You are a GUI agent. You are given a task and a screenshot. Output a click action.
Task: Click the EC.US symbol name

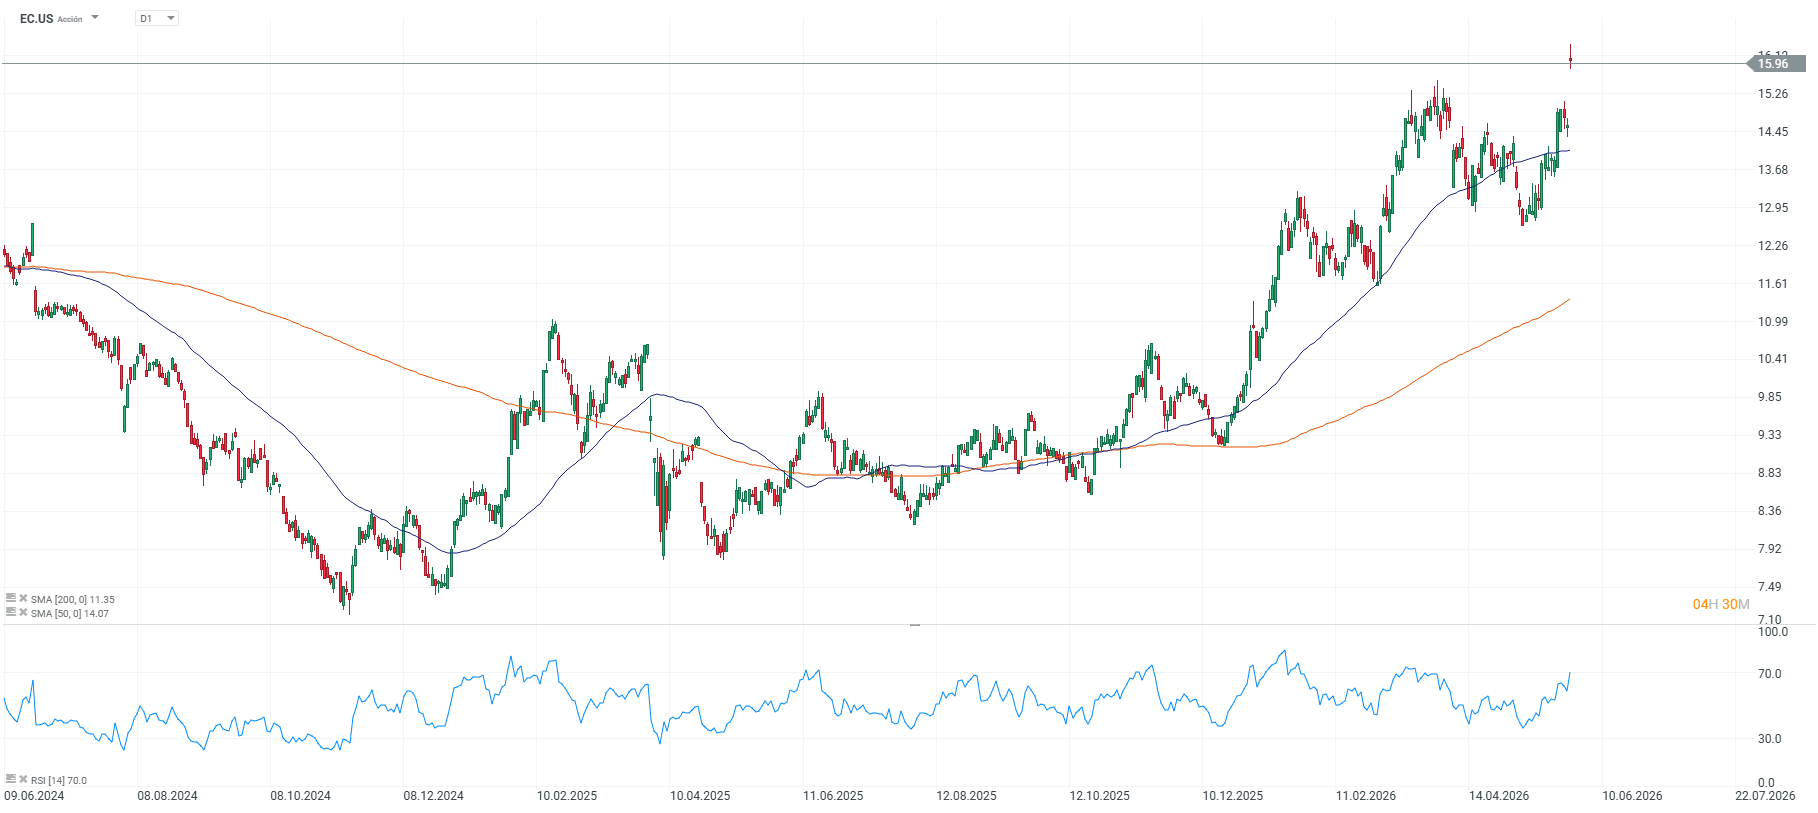pos(37,19)
